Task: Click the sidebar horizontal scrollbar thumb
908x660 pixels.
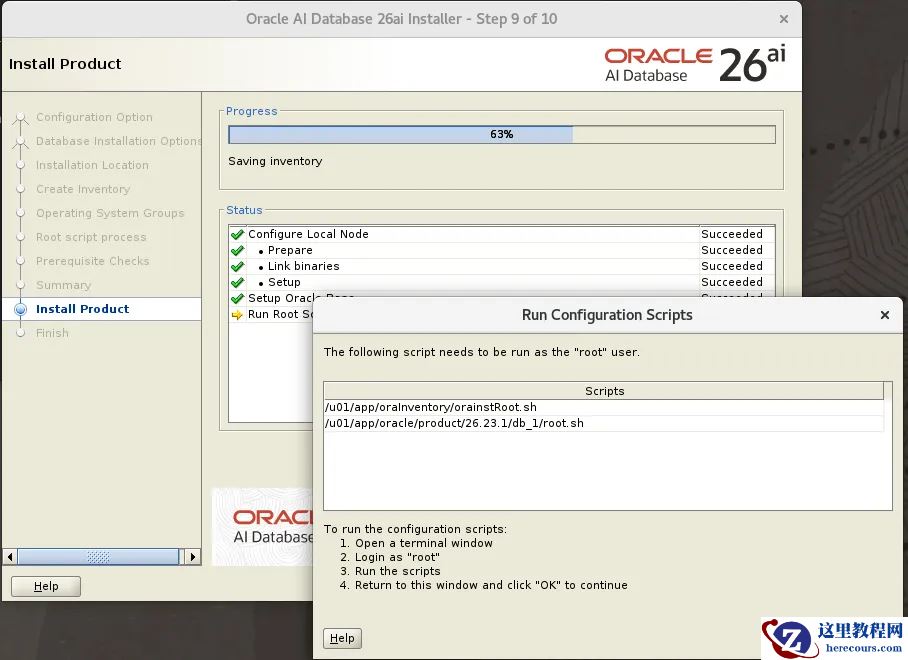Action: tap(98, 557)
